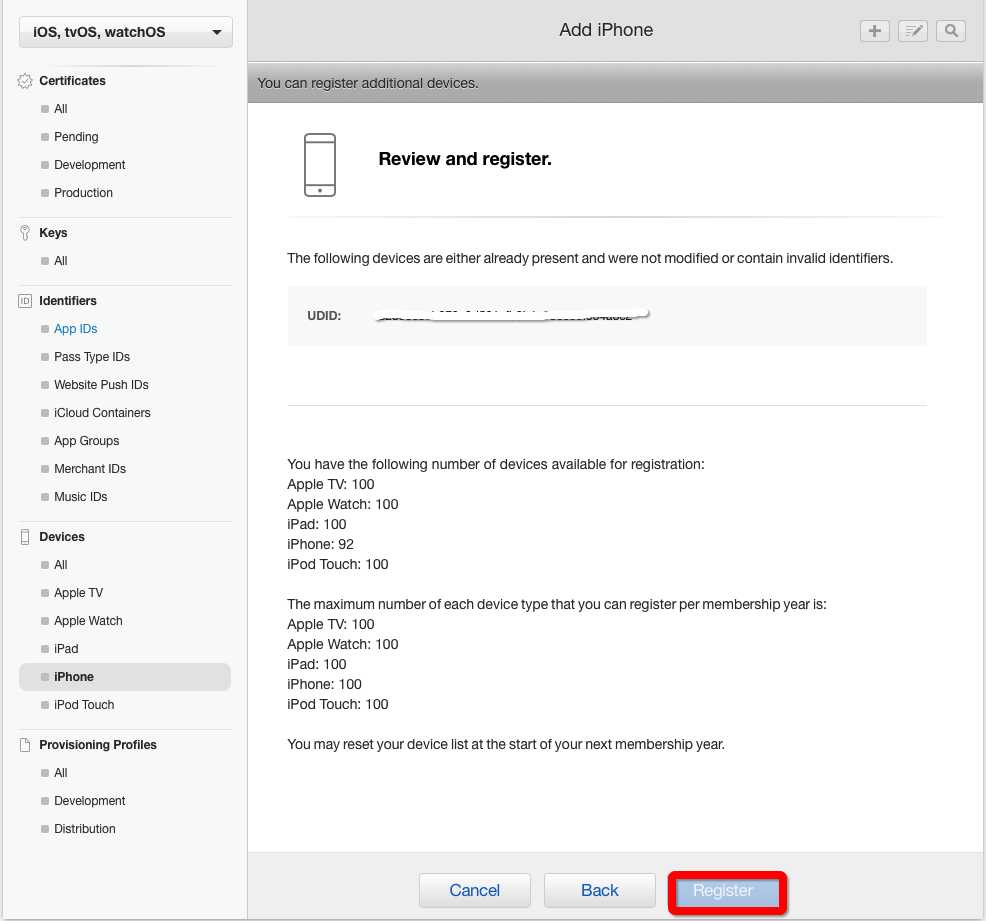Click the edit list icon in header

[x=913, y=31]
